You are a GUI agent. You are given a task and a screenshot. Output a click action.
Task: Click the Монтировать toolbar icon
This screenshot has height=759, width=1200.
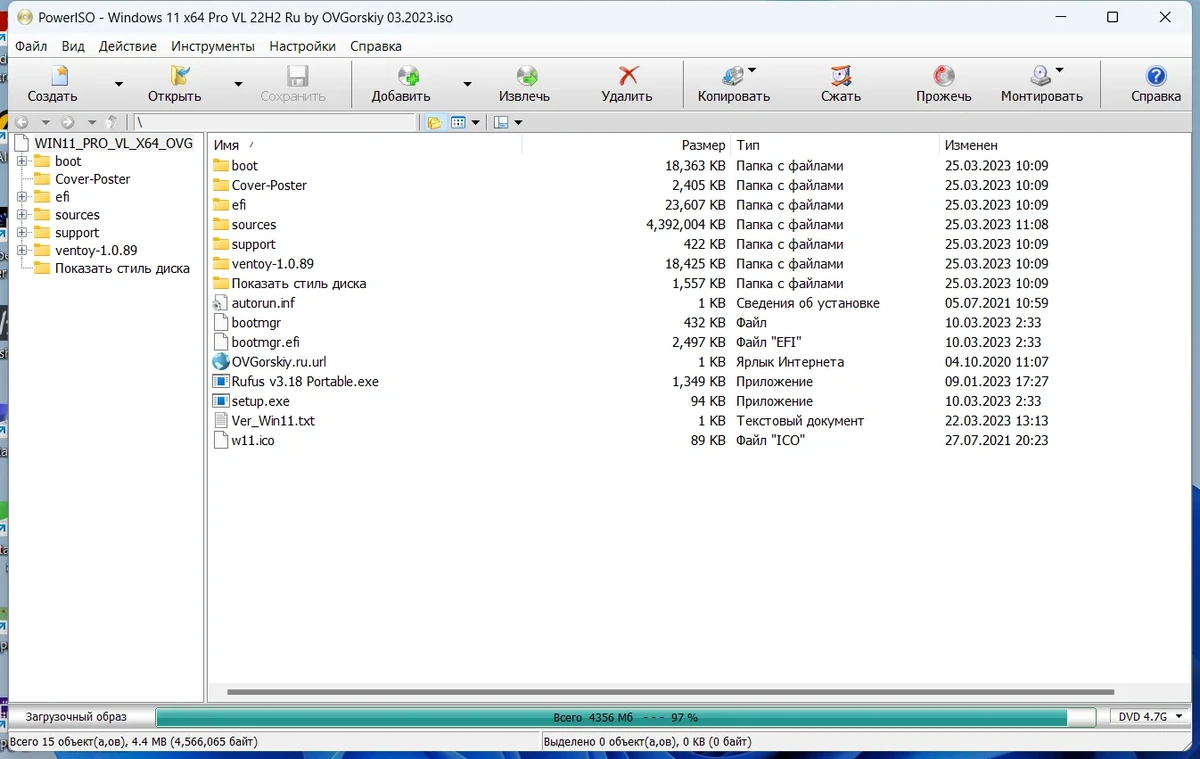pos(1041,76)
